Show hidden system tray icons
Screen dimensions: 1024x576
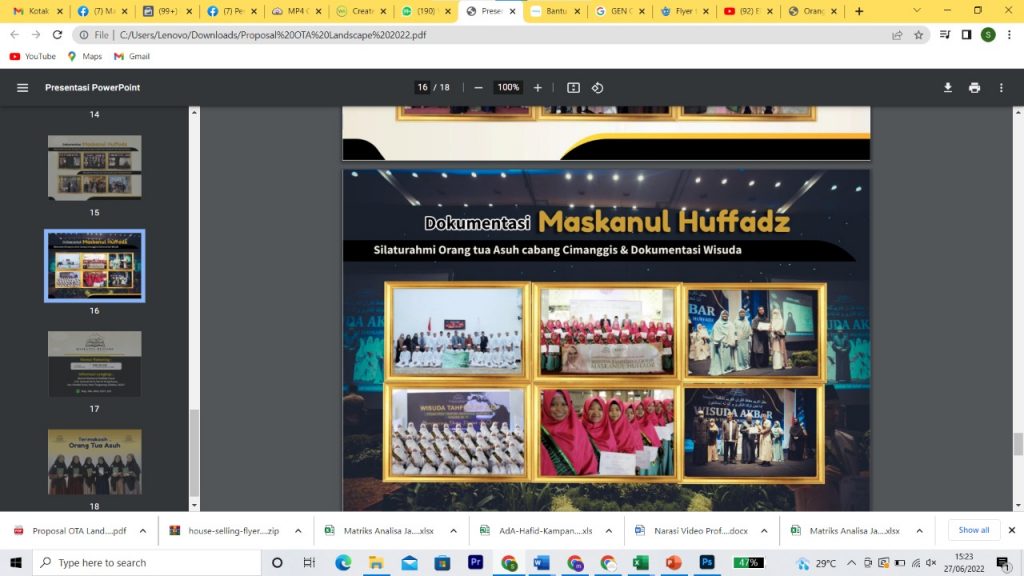pos(851,562)
